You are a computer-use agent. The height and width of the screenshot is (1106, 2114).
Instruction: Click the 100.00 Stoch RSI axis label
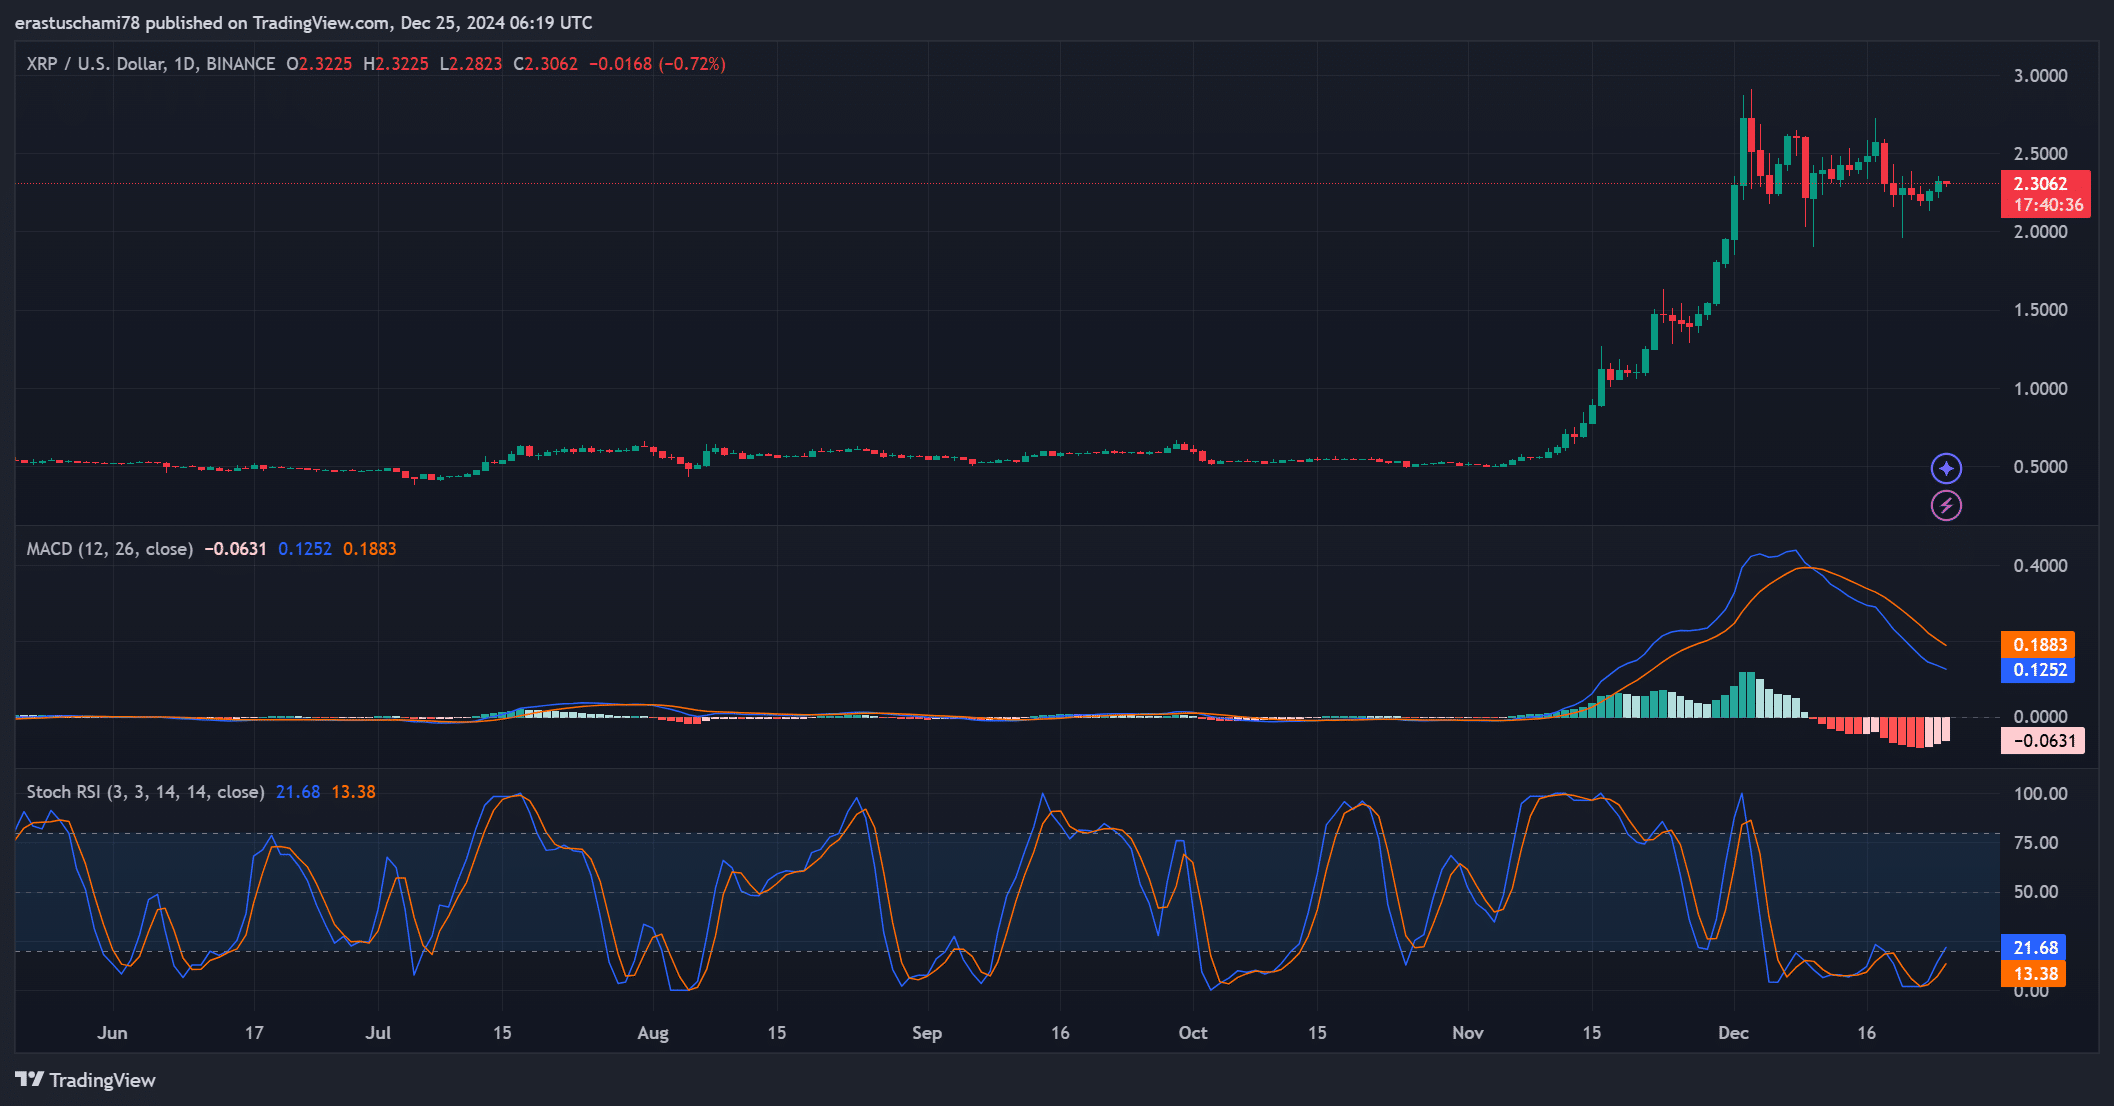click(2040, 794)
